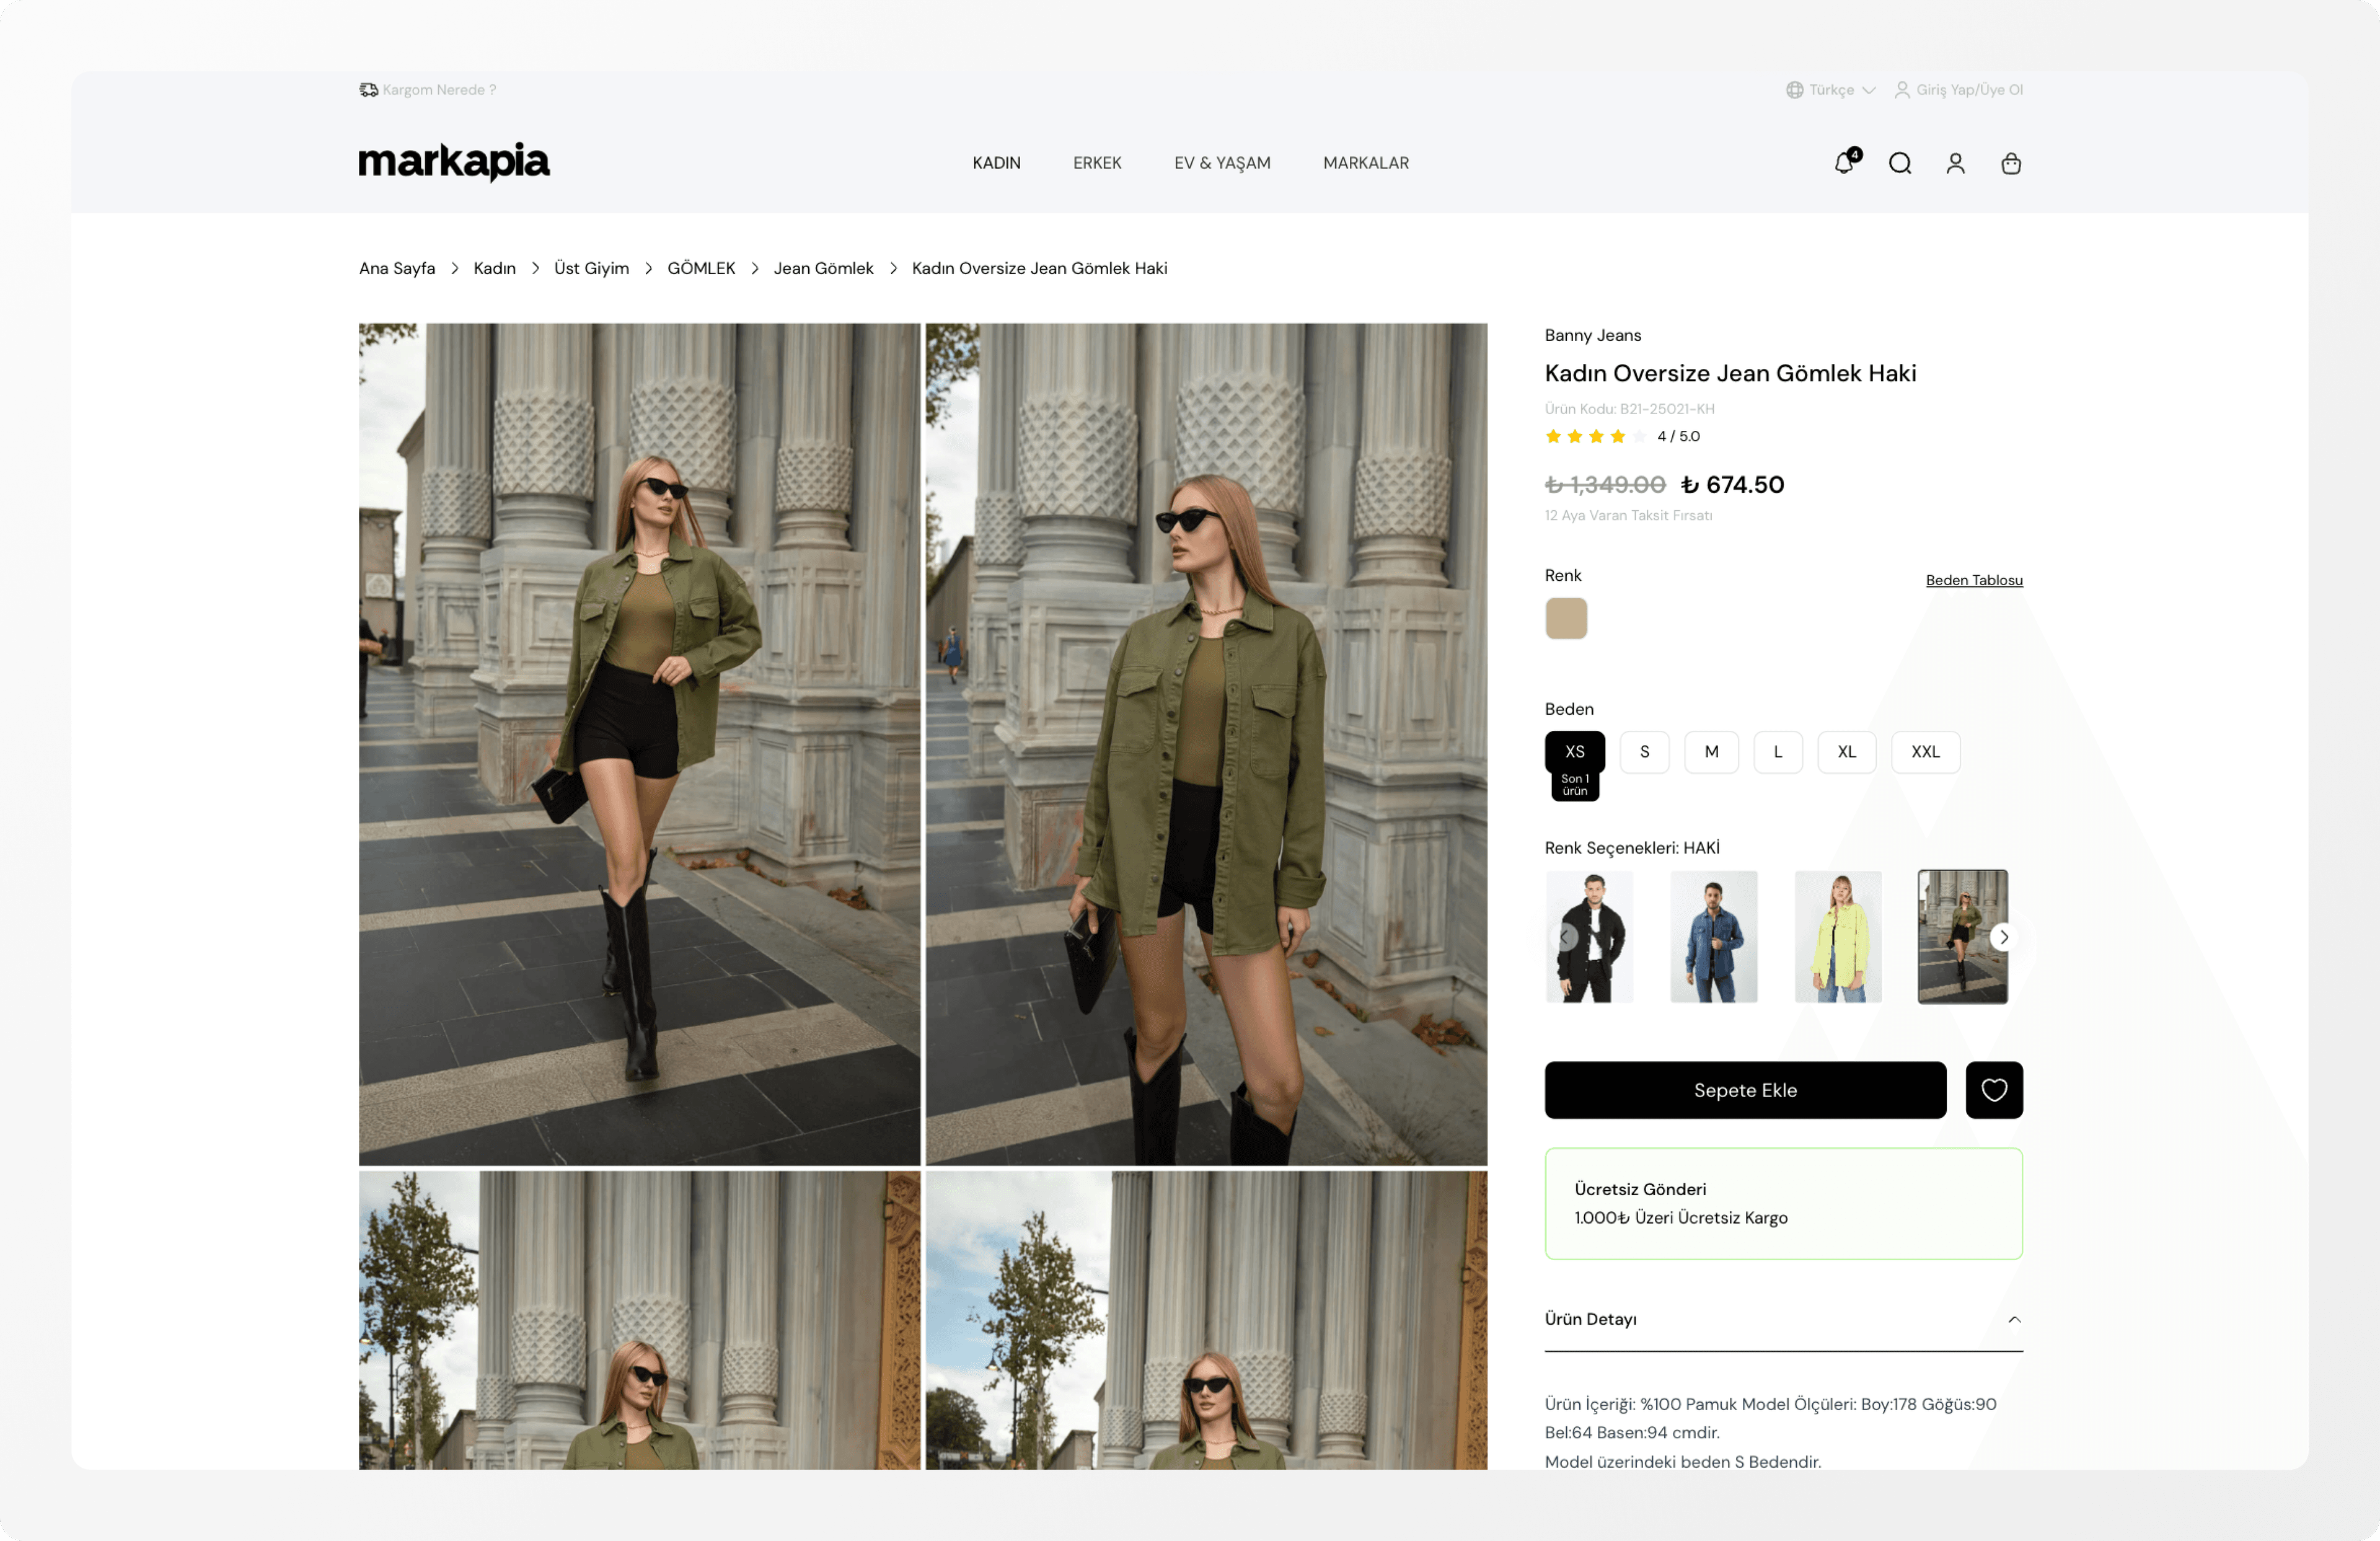2380x1541 pixels.
Task: Collapse the Ürün Detayı section
Action: pyautogui.click(x=2014, y=1319)
